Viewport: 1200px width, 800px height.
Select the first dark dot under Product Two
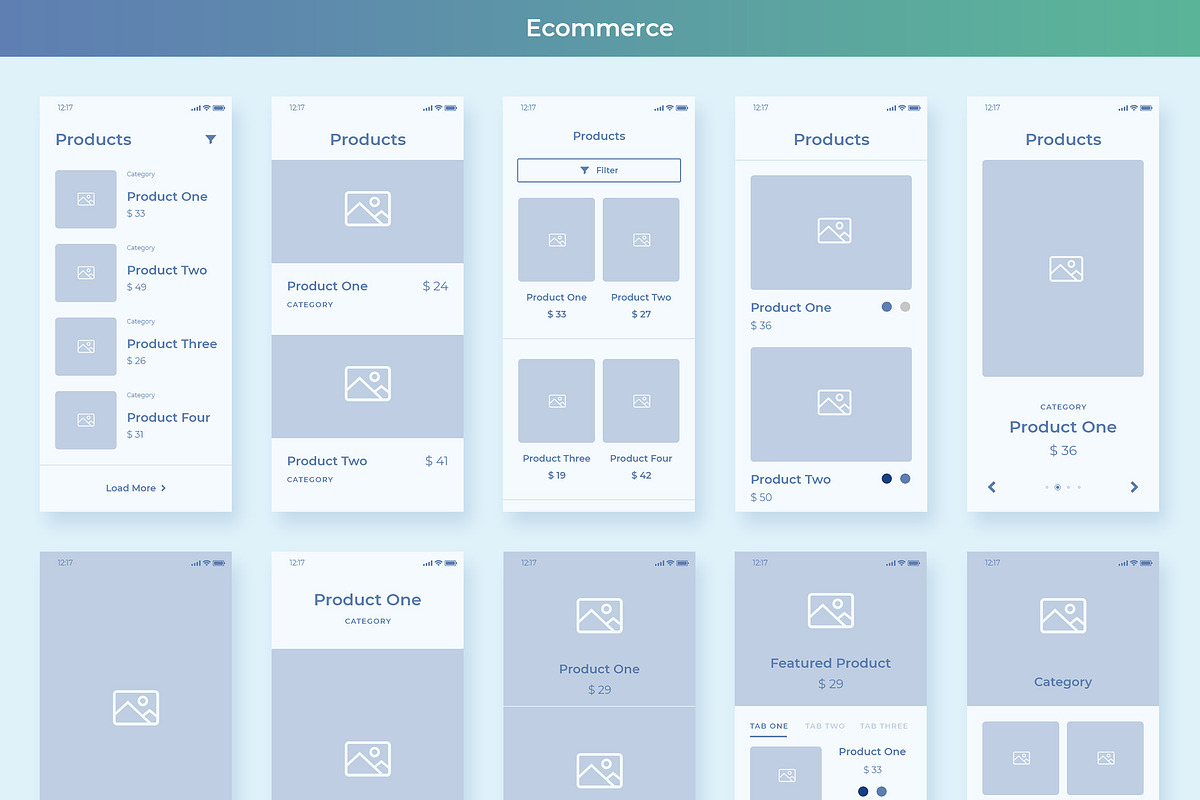coord(886,479)
